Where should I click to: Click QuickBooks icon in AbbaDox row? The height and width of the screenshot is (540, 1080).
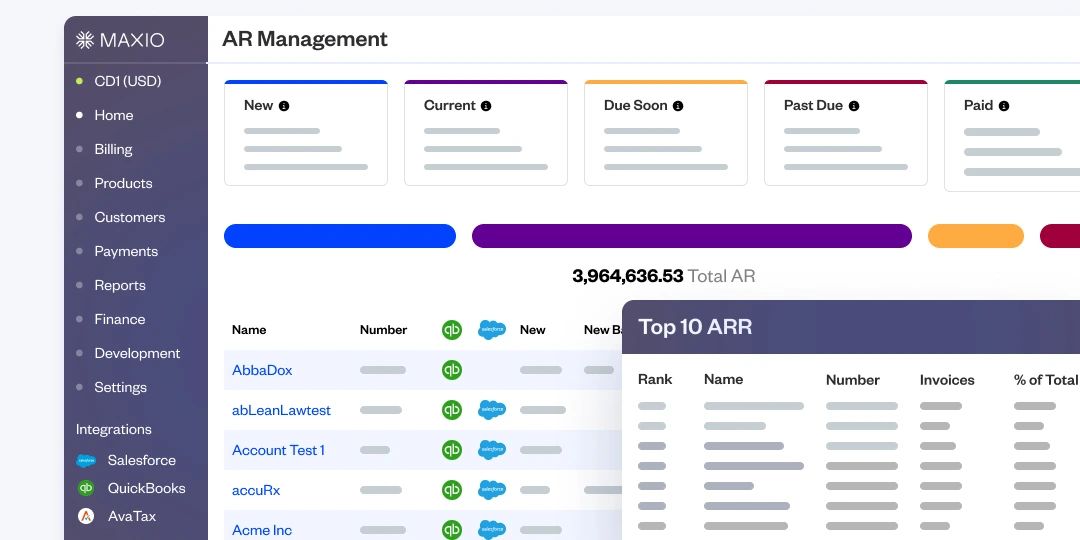click(452, 370)
